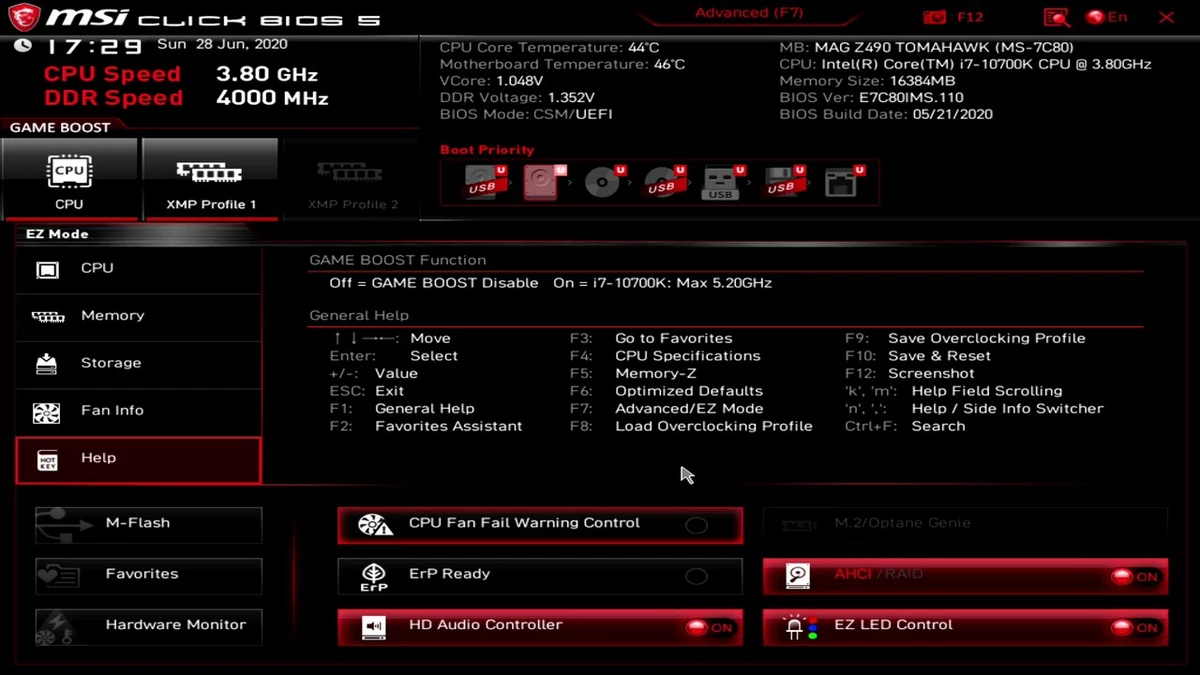This screenshot has height=675, width=1200.
Task: Click the Fan Info fan icon
Action: pyautogui.click(x=47, y=412)
